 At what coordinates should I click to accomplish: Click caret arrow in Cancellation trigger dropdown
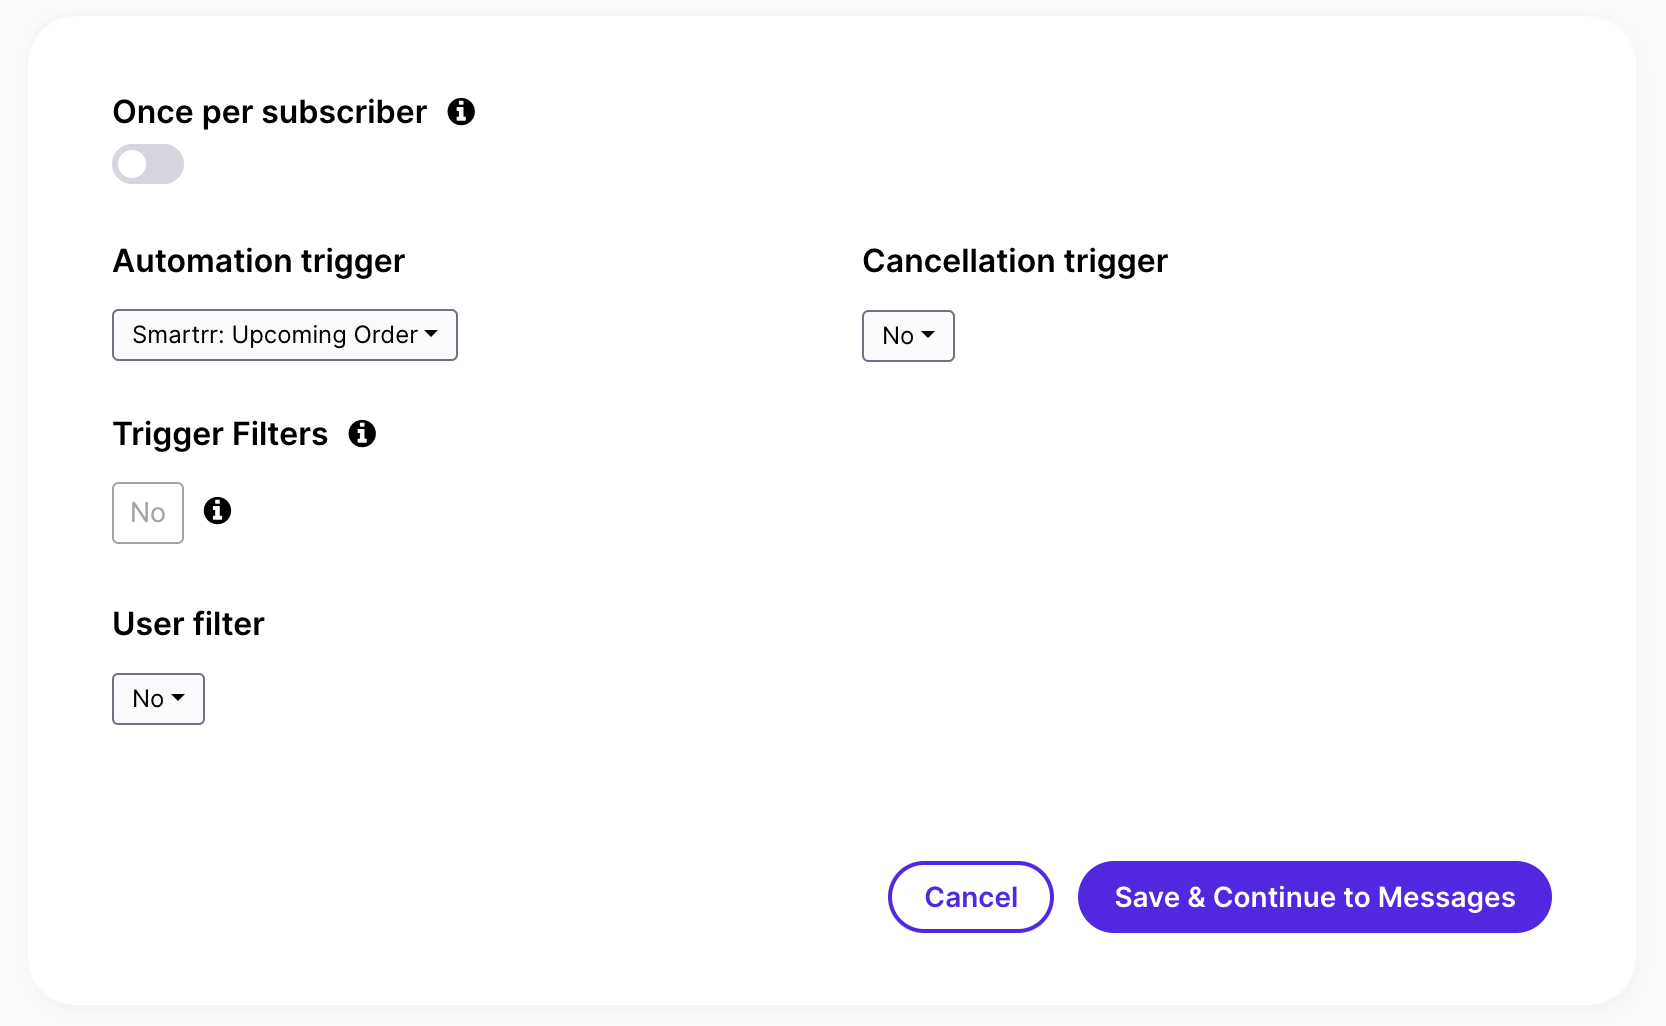pyautogui.click(x=928, y=335)
